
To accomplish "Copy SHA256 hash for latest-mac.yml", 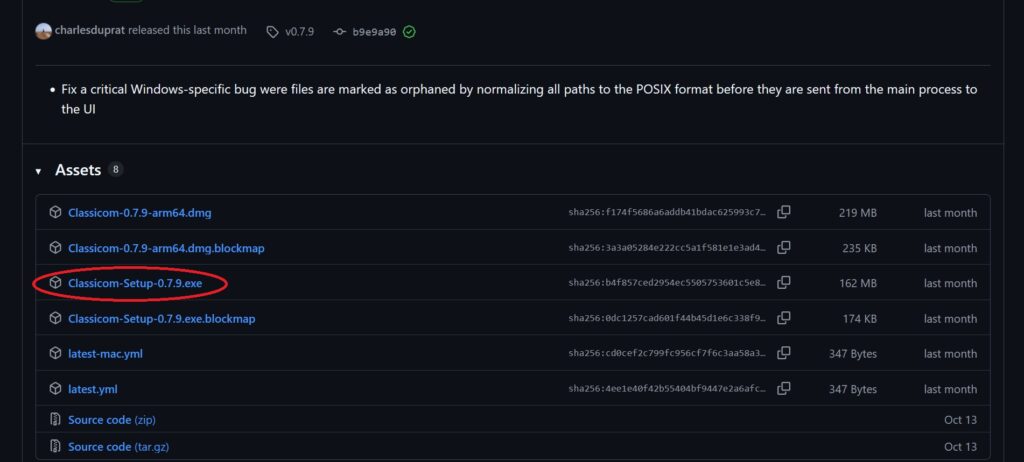I will coord(784,353).
